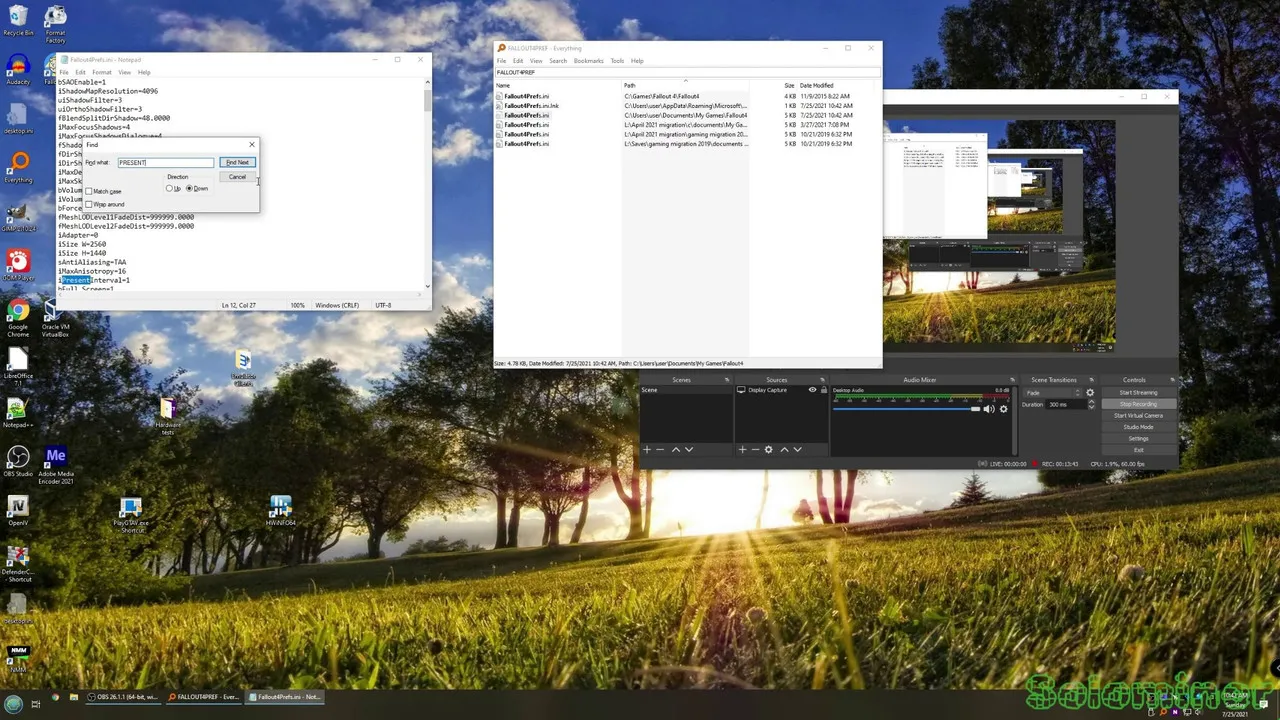Open Desktop Audio settings gear in Audio Mixer
The width and height of the screenshot is (1280, 720).
coord(1003,409)
